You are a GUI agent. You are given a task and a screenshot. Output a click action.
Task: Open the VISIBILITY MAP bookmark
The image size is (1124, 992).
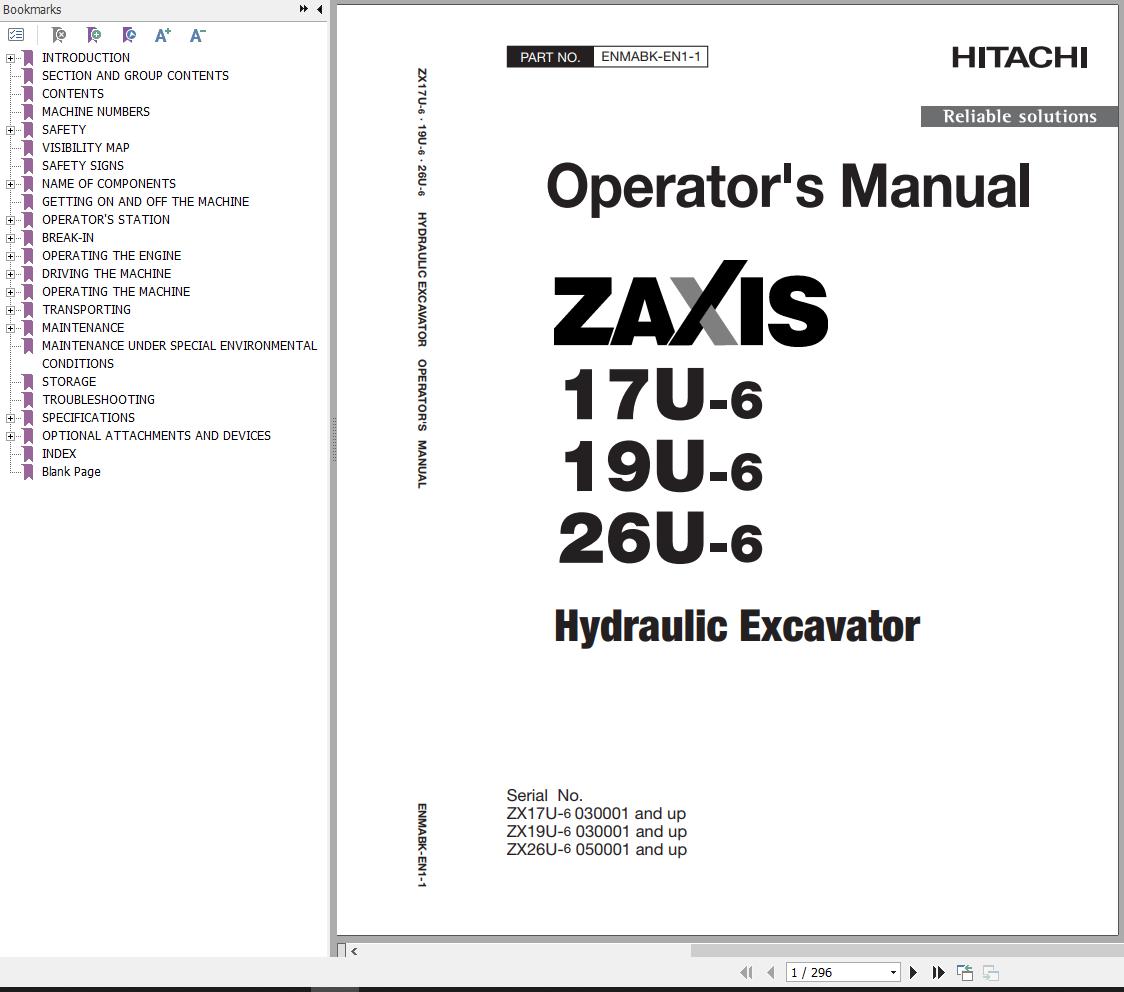[x=85, y=148]
